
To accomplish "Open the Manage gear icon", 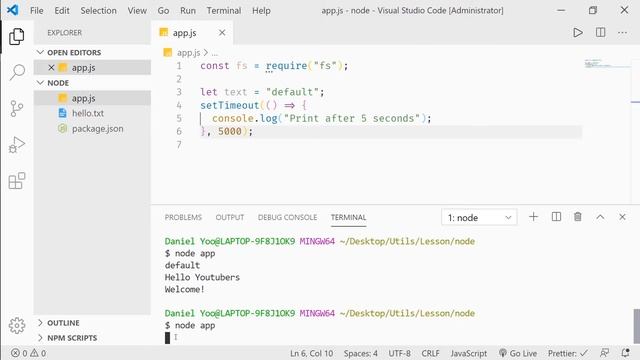I will tap(17, 325).
